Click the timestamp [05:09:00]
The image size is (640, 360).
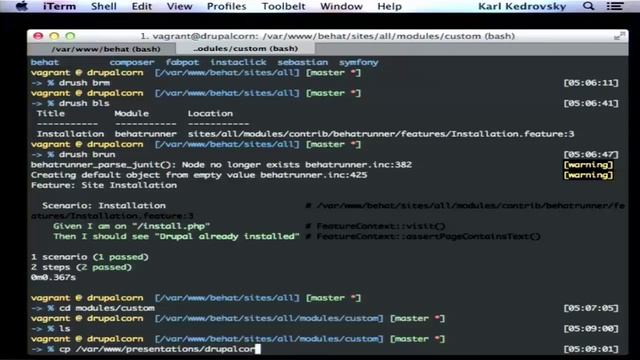(x=591, y=329)
